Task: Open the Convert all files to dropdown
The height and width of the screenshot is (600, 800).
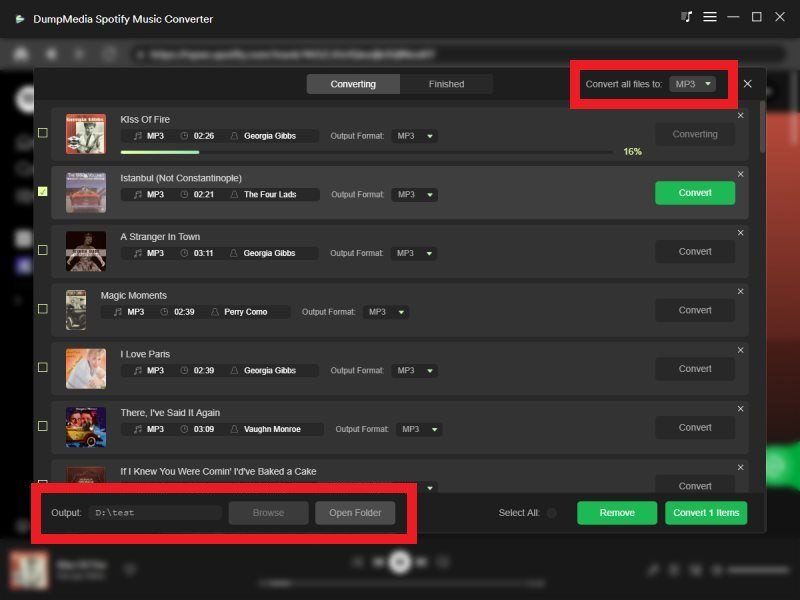Action: [692, 84]
